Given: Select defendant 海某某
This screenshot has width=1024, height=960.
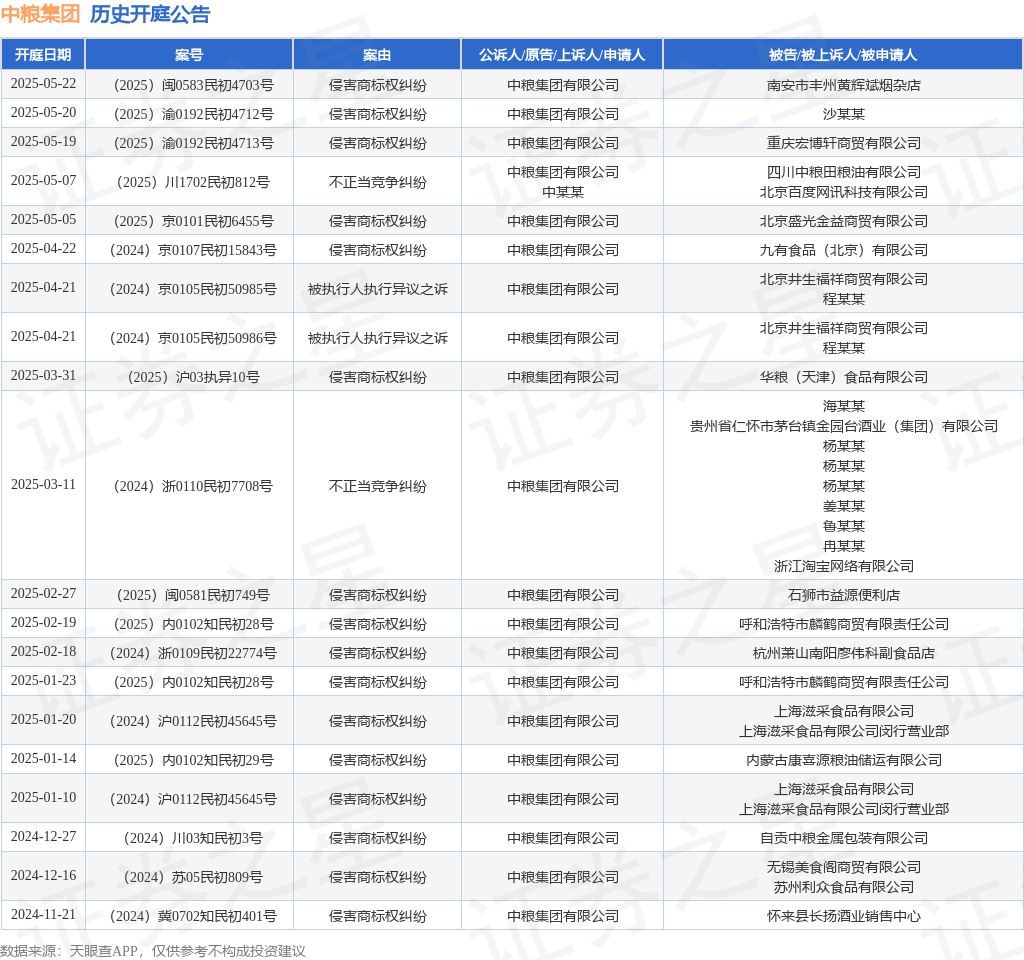Looking at the screenshot, I should (843, 406).
